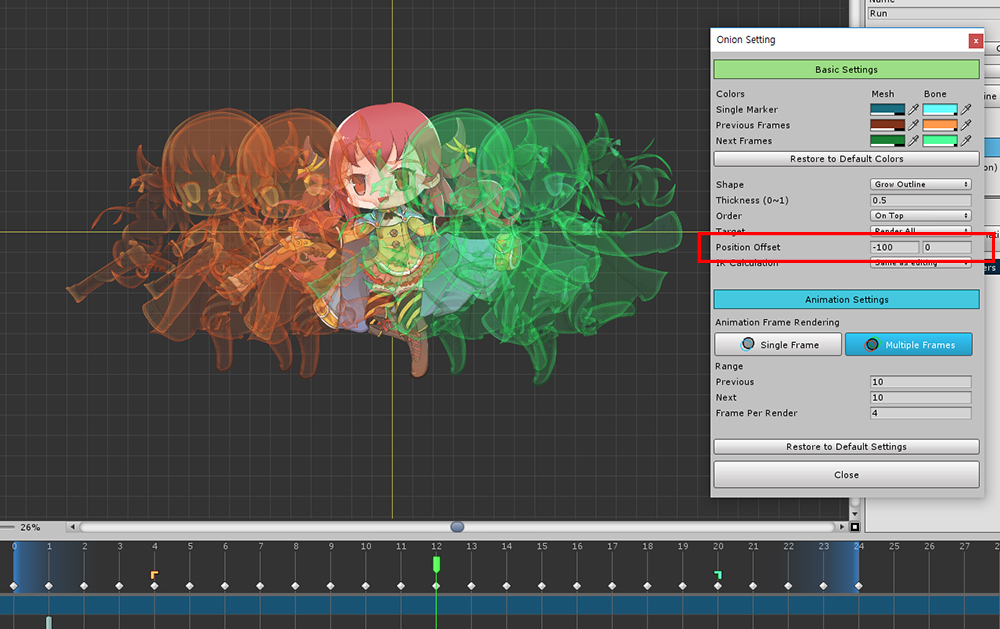Click the square icon right of scrollbar
The width and height of the screenshot is (1000, 629).
coord(855,527)
